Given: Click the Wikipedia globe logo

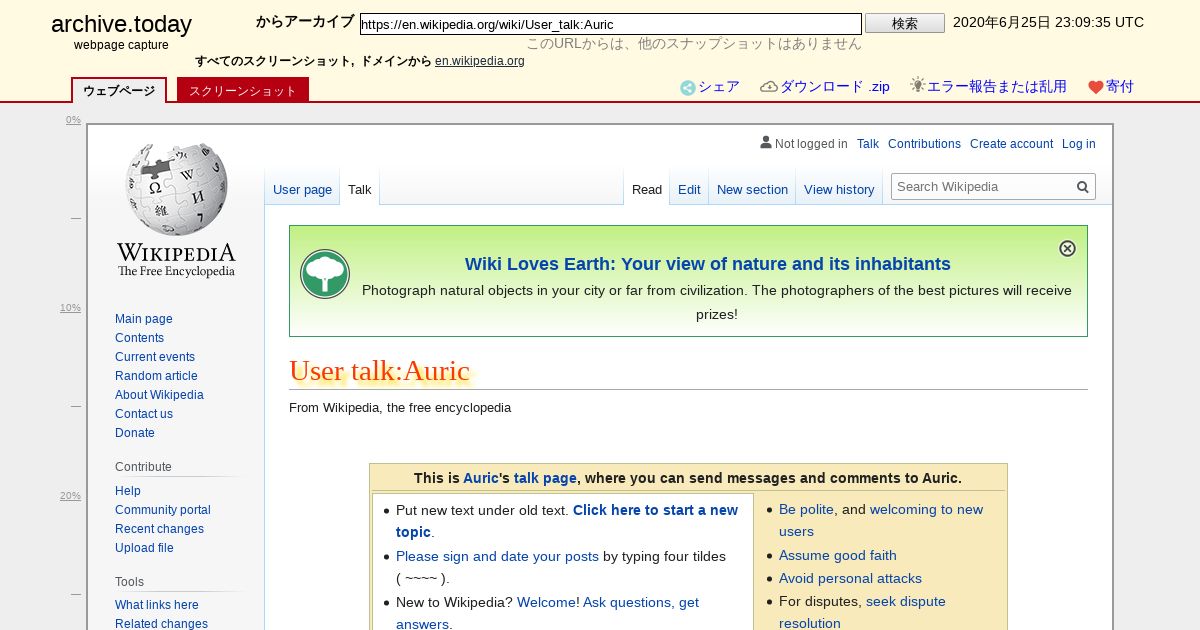Looking at the screenshot, I should pos(176,190).
